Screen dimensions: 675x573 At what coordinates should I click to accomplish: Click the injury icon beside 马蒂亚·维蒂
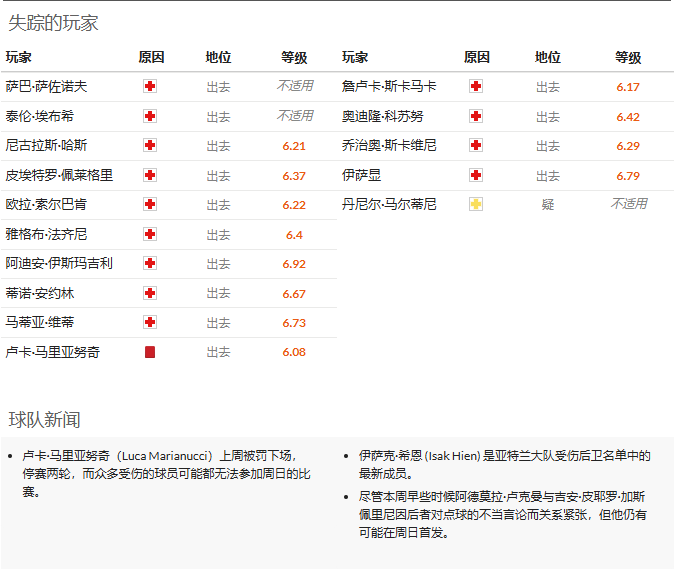(150, 323)
